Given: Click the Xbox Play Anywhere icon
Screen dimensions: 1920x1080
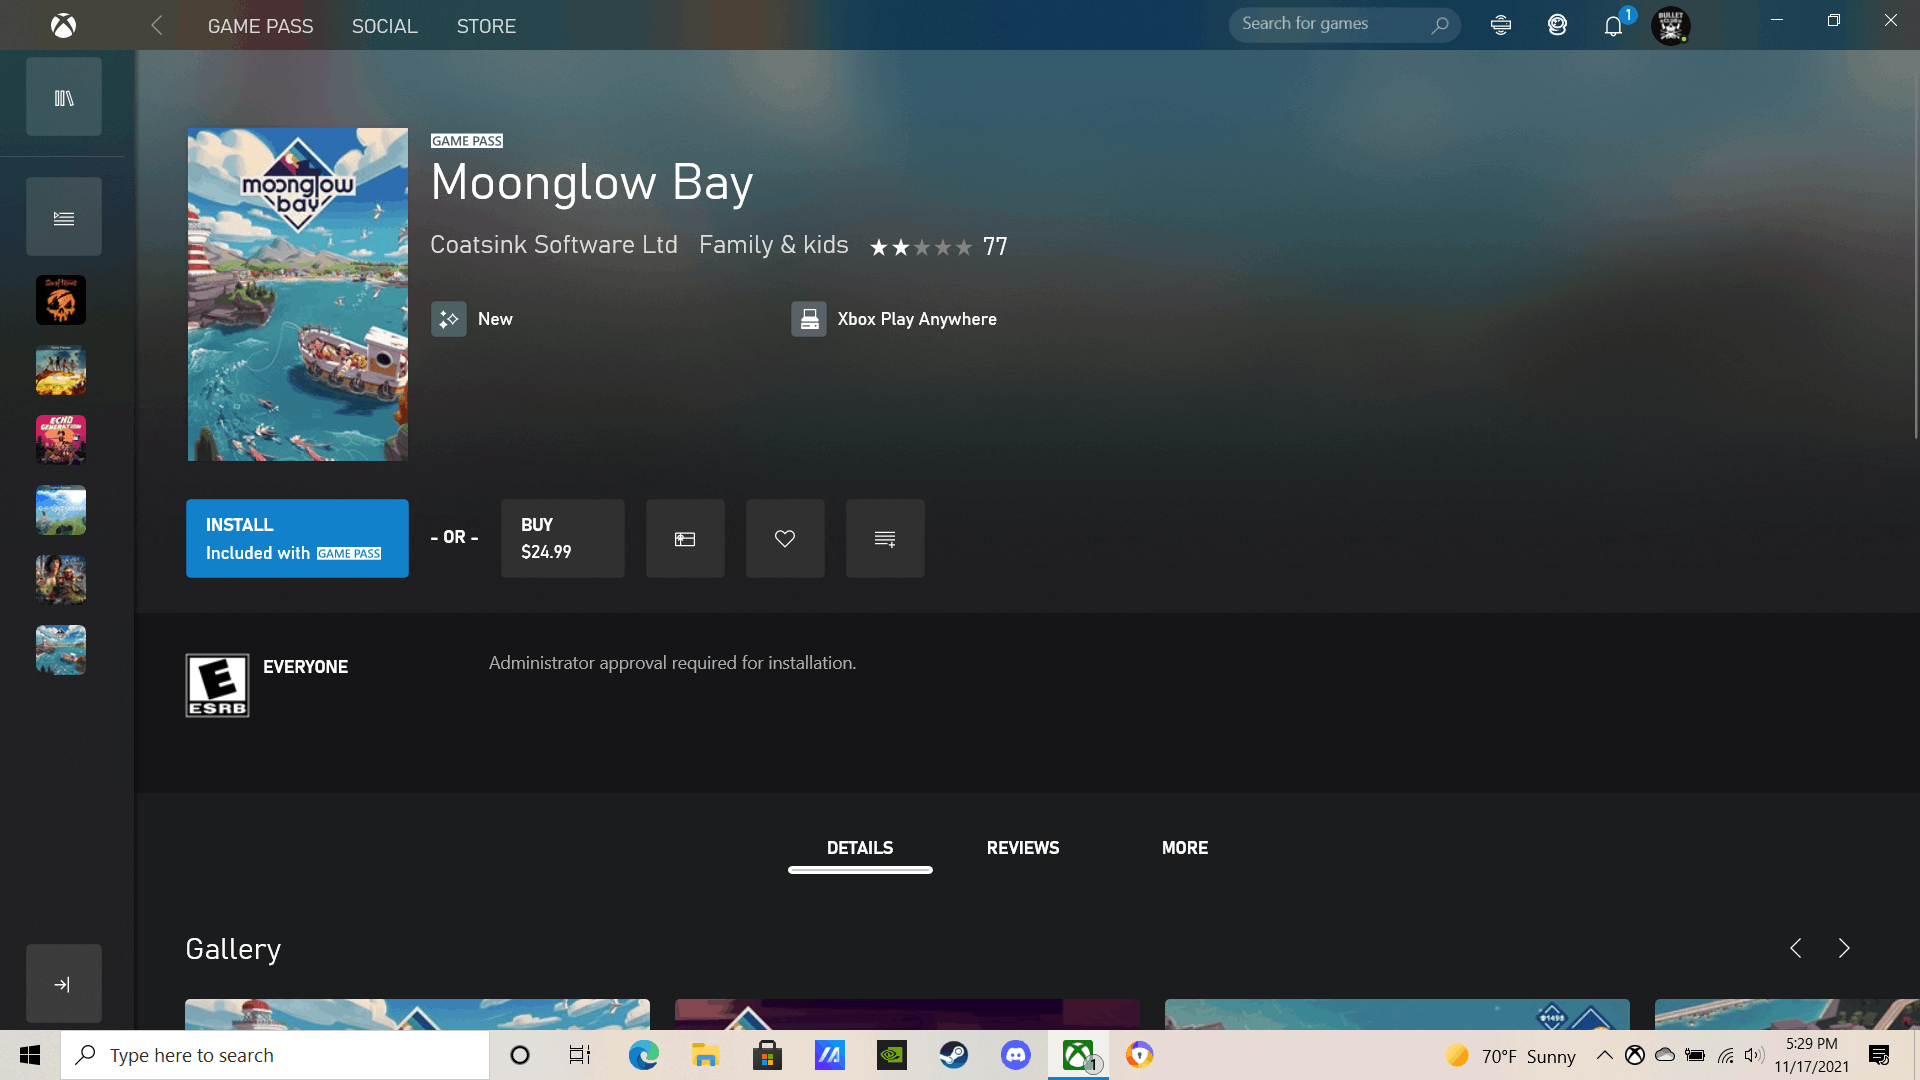Looking at the screenshot, I should pos(809,319).
